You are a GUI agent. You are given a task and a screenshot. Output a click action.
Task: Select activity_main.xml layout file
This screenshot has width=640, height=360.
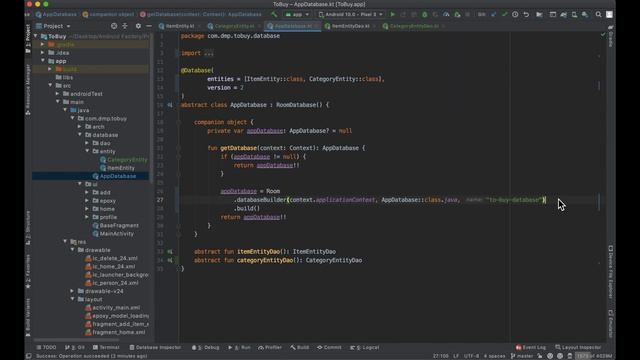pos(112,307)
